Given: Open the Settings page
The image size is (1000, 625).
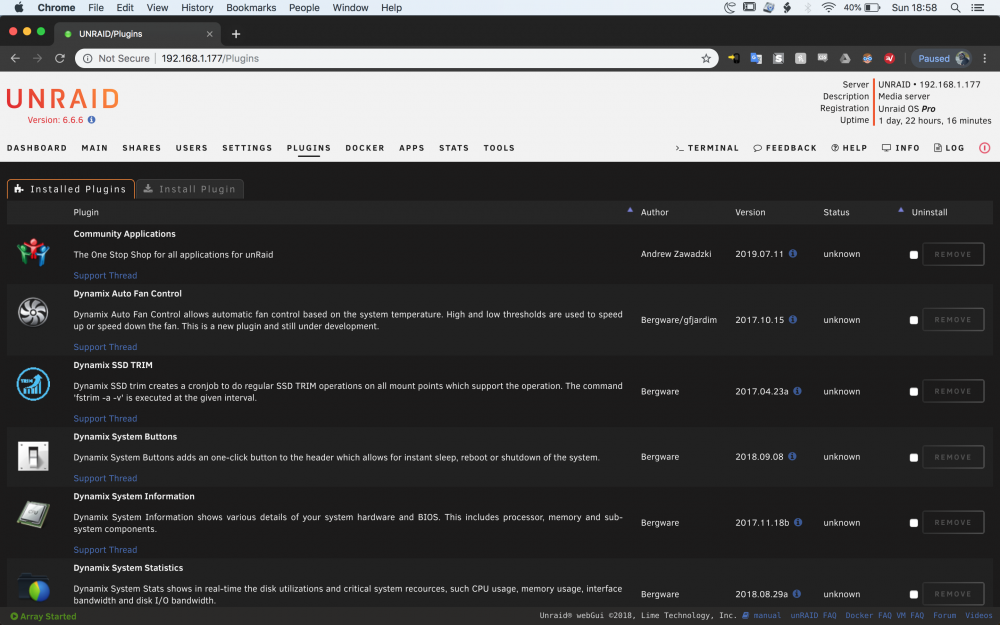Looking at the screenshot, I should (247, 148).
